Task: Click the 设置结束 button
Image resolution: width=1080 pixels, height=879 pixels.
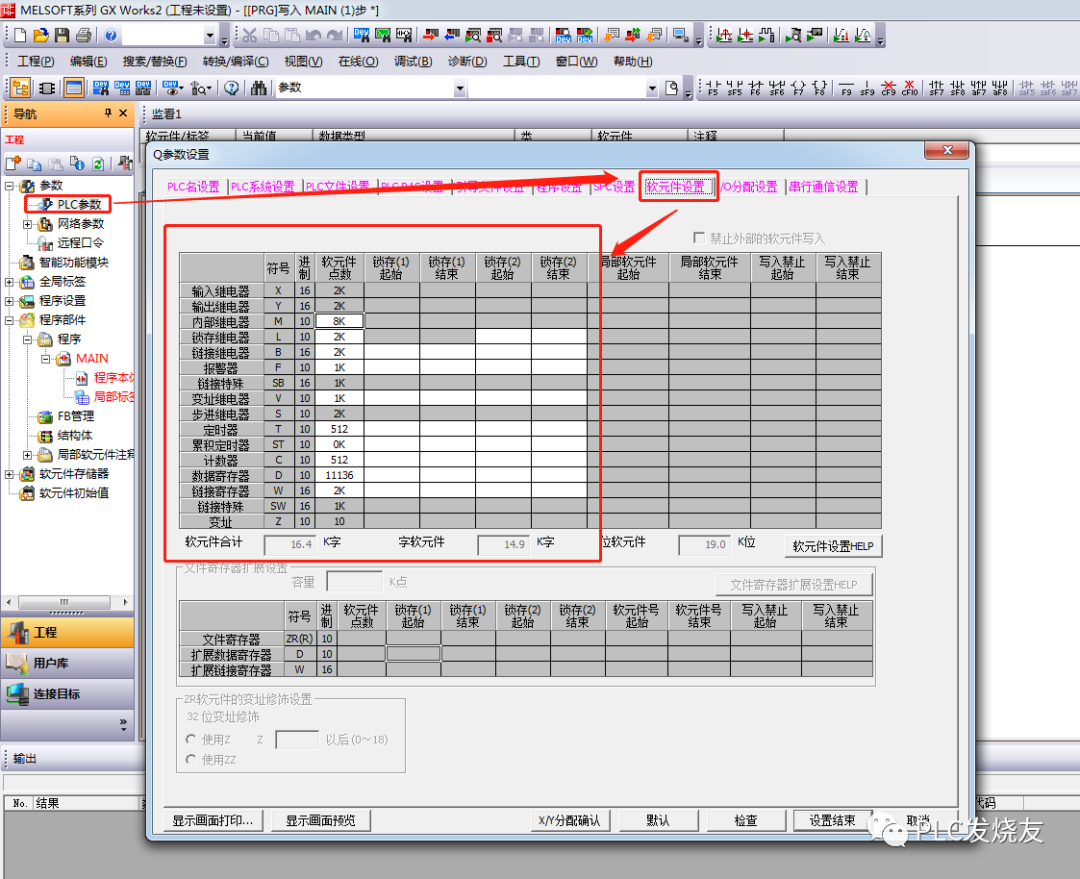Action: tap(832, 820)
